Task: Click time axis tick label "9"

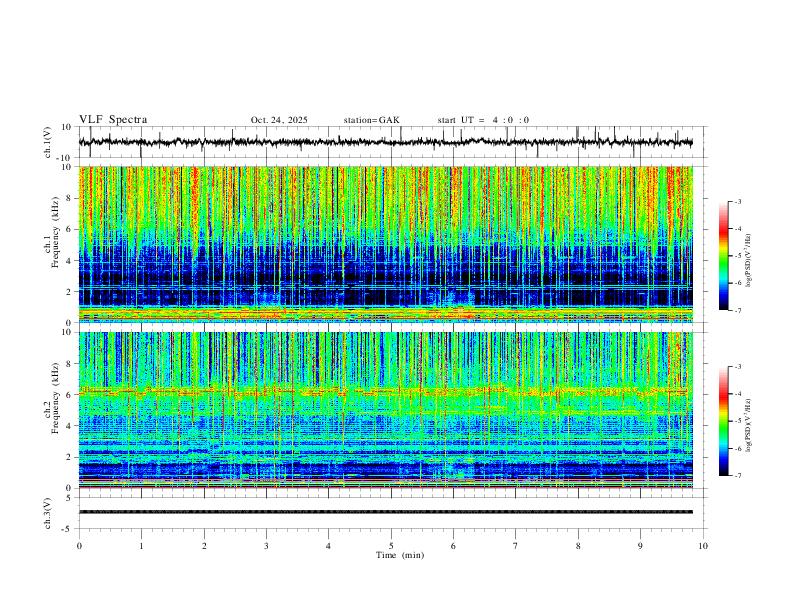Action: [x=640, y=546]
